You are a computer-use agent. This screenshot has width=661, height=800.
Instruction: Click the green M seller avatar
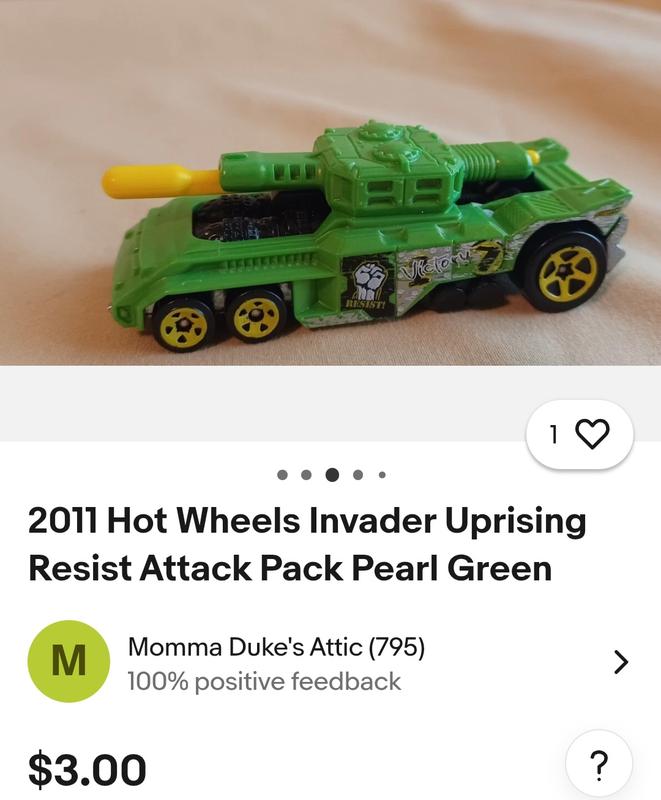click(x=69, y=661)
